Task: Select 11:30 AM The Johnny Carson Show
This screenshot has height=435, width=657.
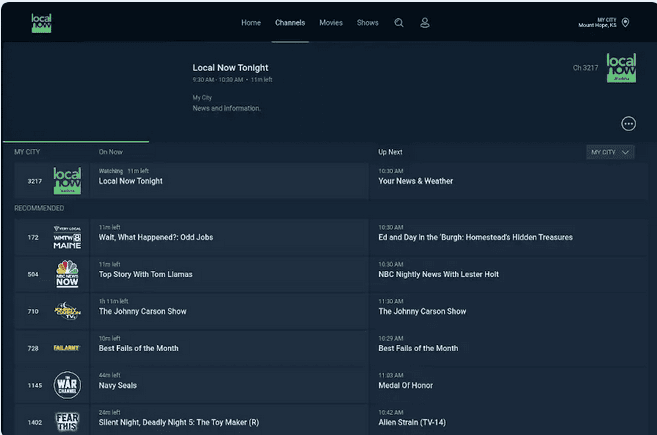Action: (508, 311)
